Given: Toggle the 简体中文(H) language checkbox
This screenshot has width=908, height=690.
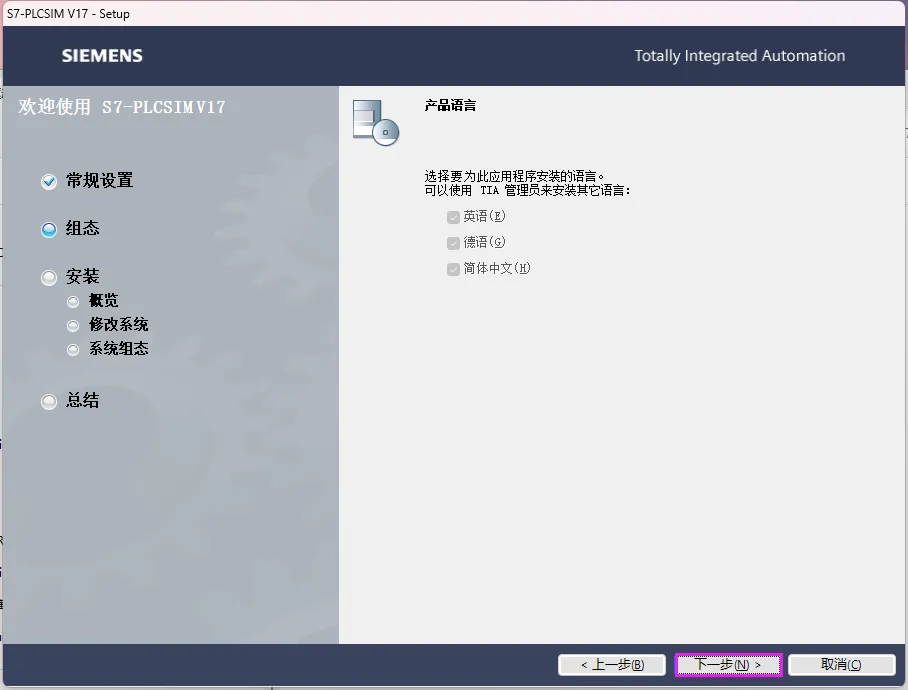Looking at the screenshot, I should [x=453, y=269].
